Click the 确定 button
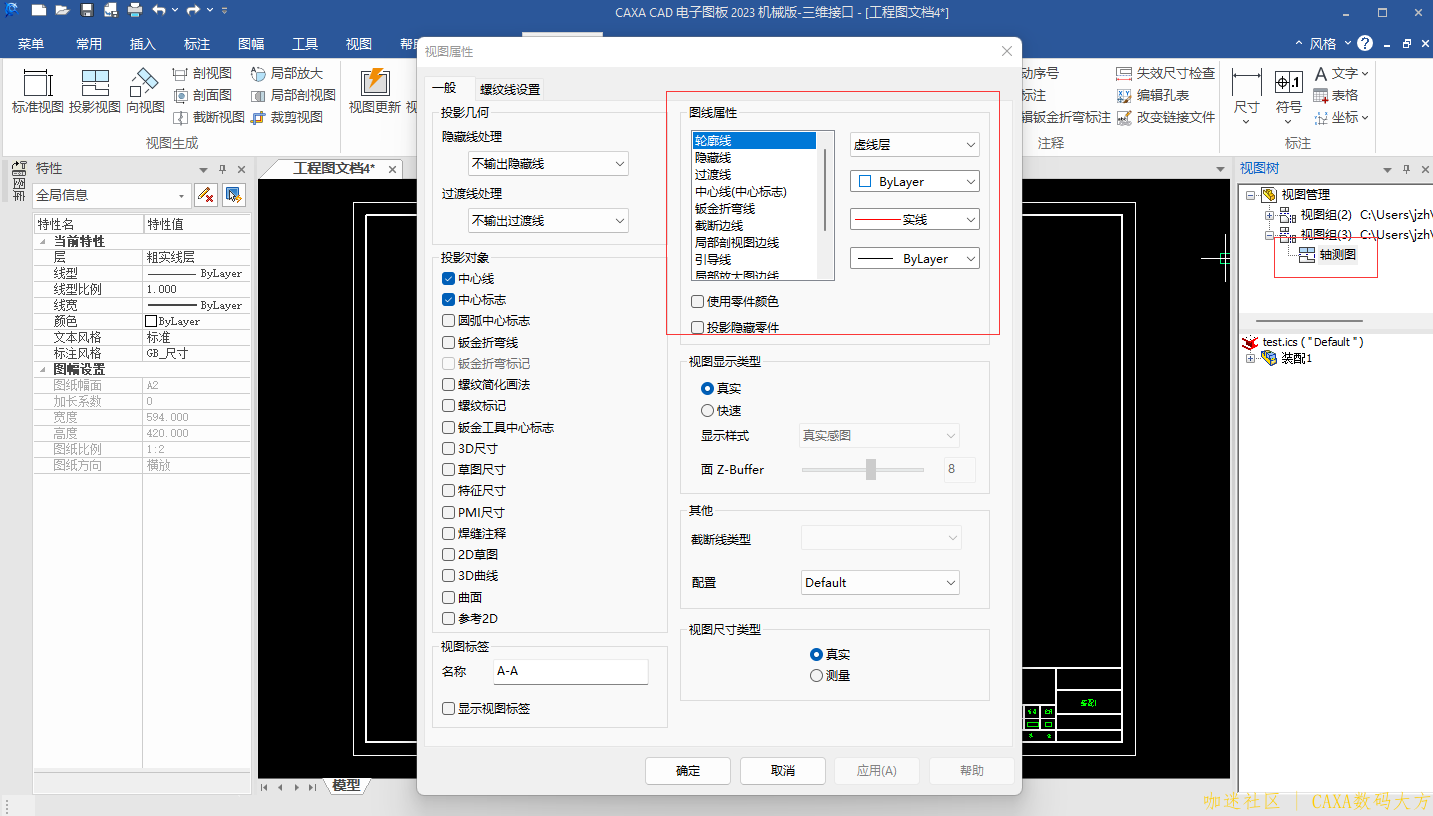Image resolution: width=1433 pixels, height=816 pixels. click(x=688, y=771)
